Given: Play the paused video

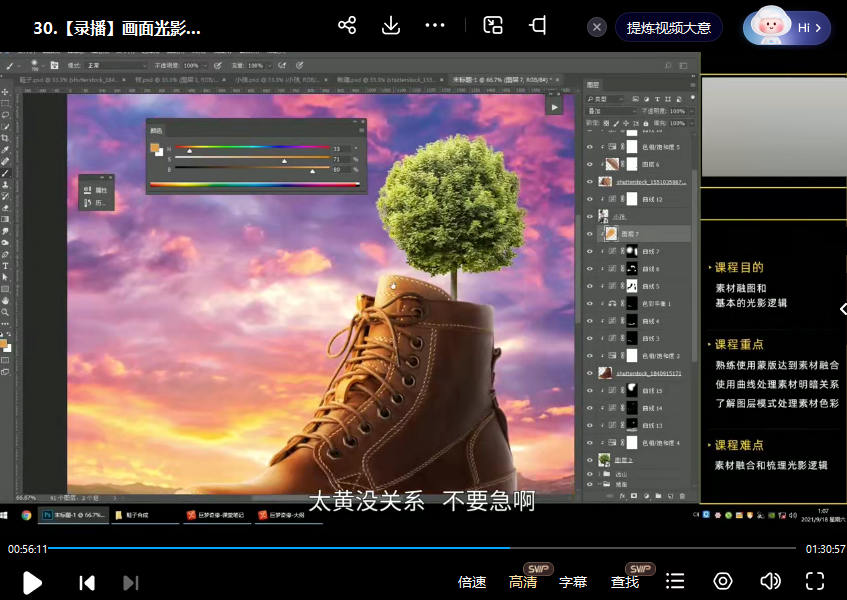Looking at the screenshot, I should tap(32, 582).
